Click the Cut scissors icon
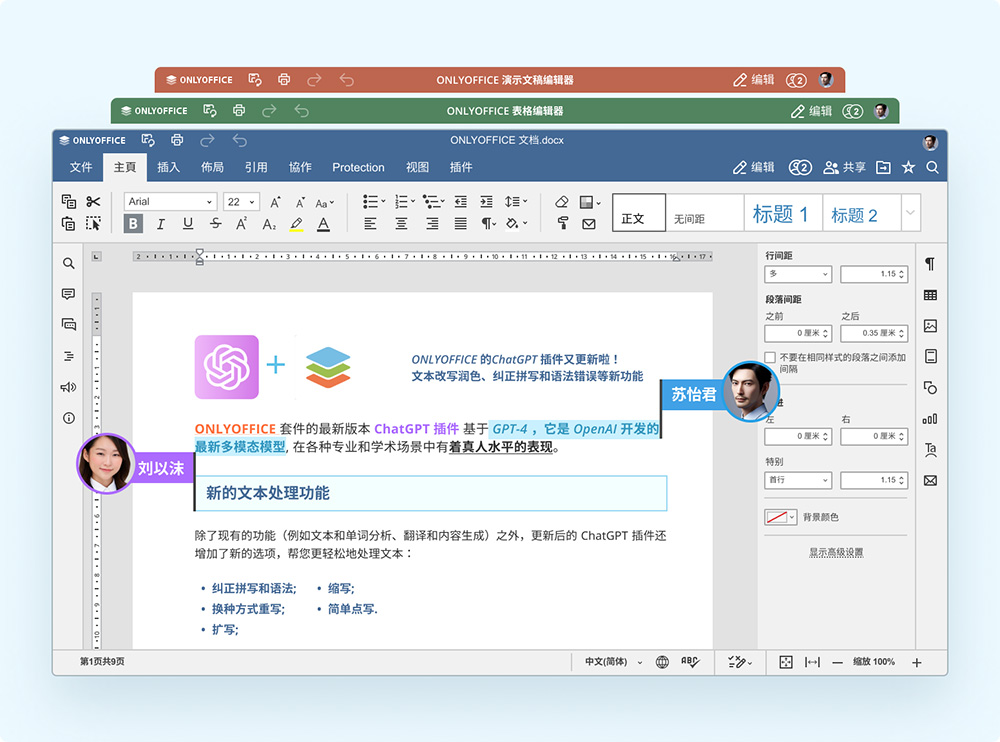The width and height of the screenshot is (1000, 742). coord(93,202)
